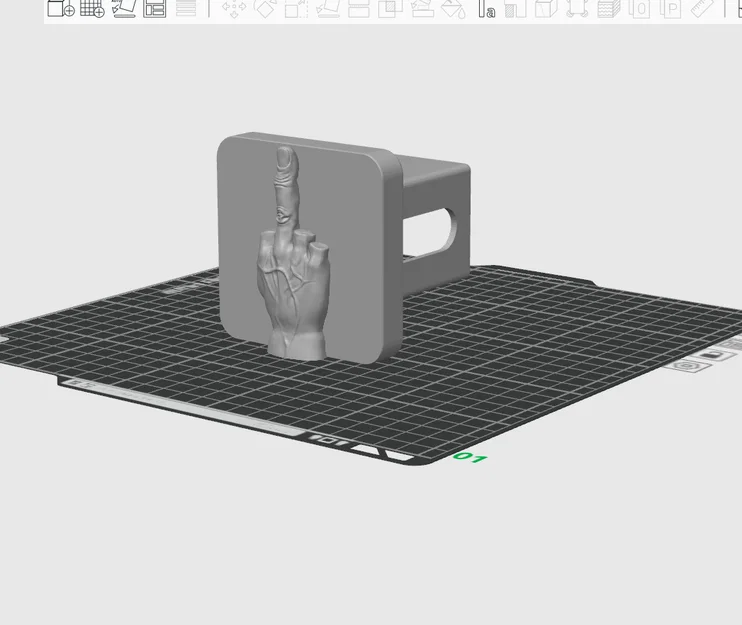Select the paint bucket with drop icon
Screen dimensions: 742x625
[453, 9]
